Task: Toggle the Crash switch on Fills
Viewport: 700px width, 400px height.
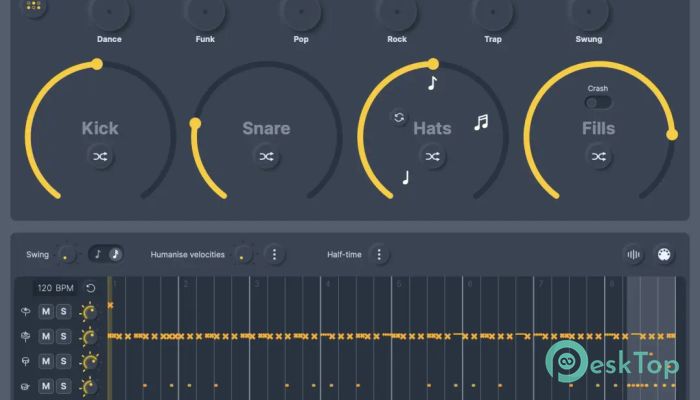Action: coord(598,102)
